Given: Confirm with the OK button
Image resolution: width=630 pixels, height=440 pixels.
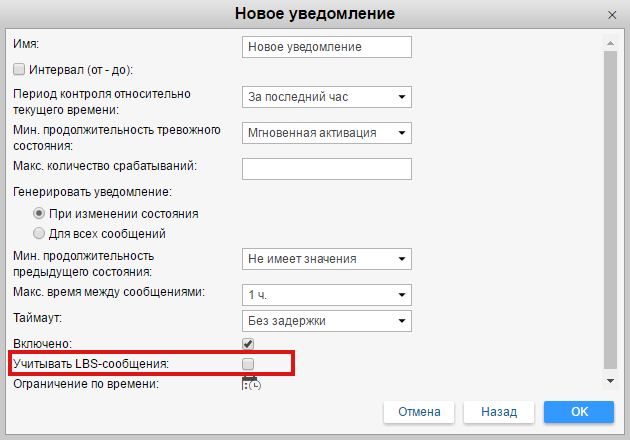Looking at the screenshot, I should click(578, 412).
